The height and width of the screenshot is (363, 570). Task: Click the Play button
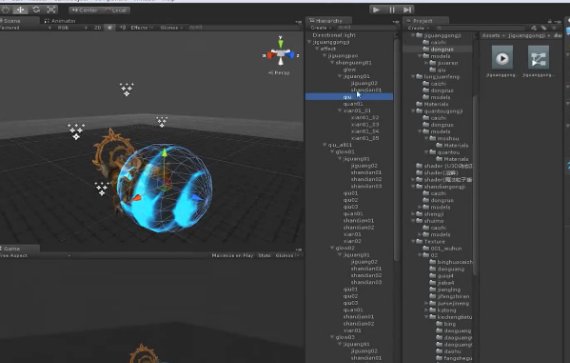tap(376, 10)
